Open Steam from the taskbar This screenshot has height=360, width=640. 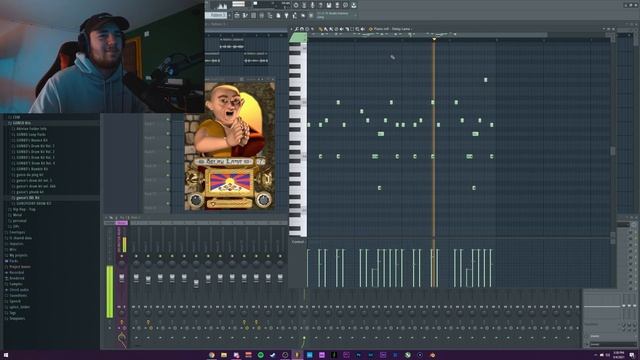[x=273, y=355]
